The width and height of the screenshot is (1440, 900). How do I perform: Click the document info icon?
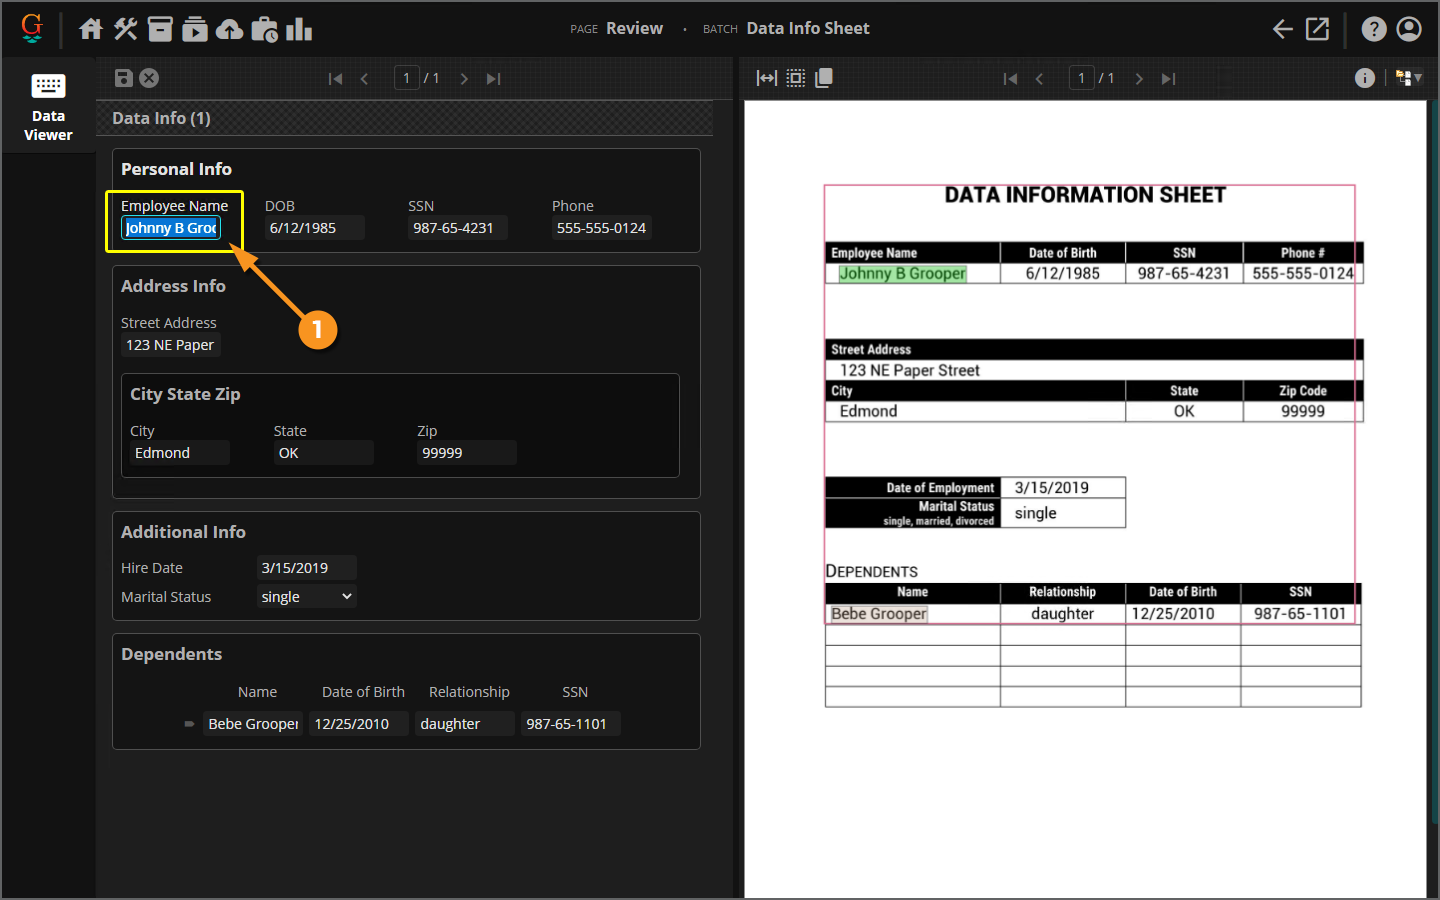point(1364,78)
